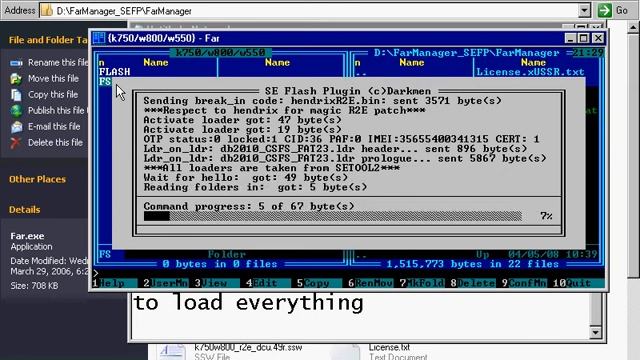Click the Rename this file icon
The image size is (640, 360).
point(16,63)
